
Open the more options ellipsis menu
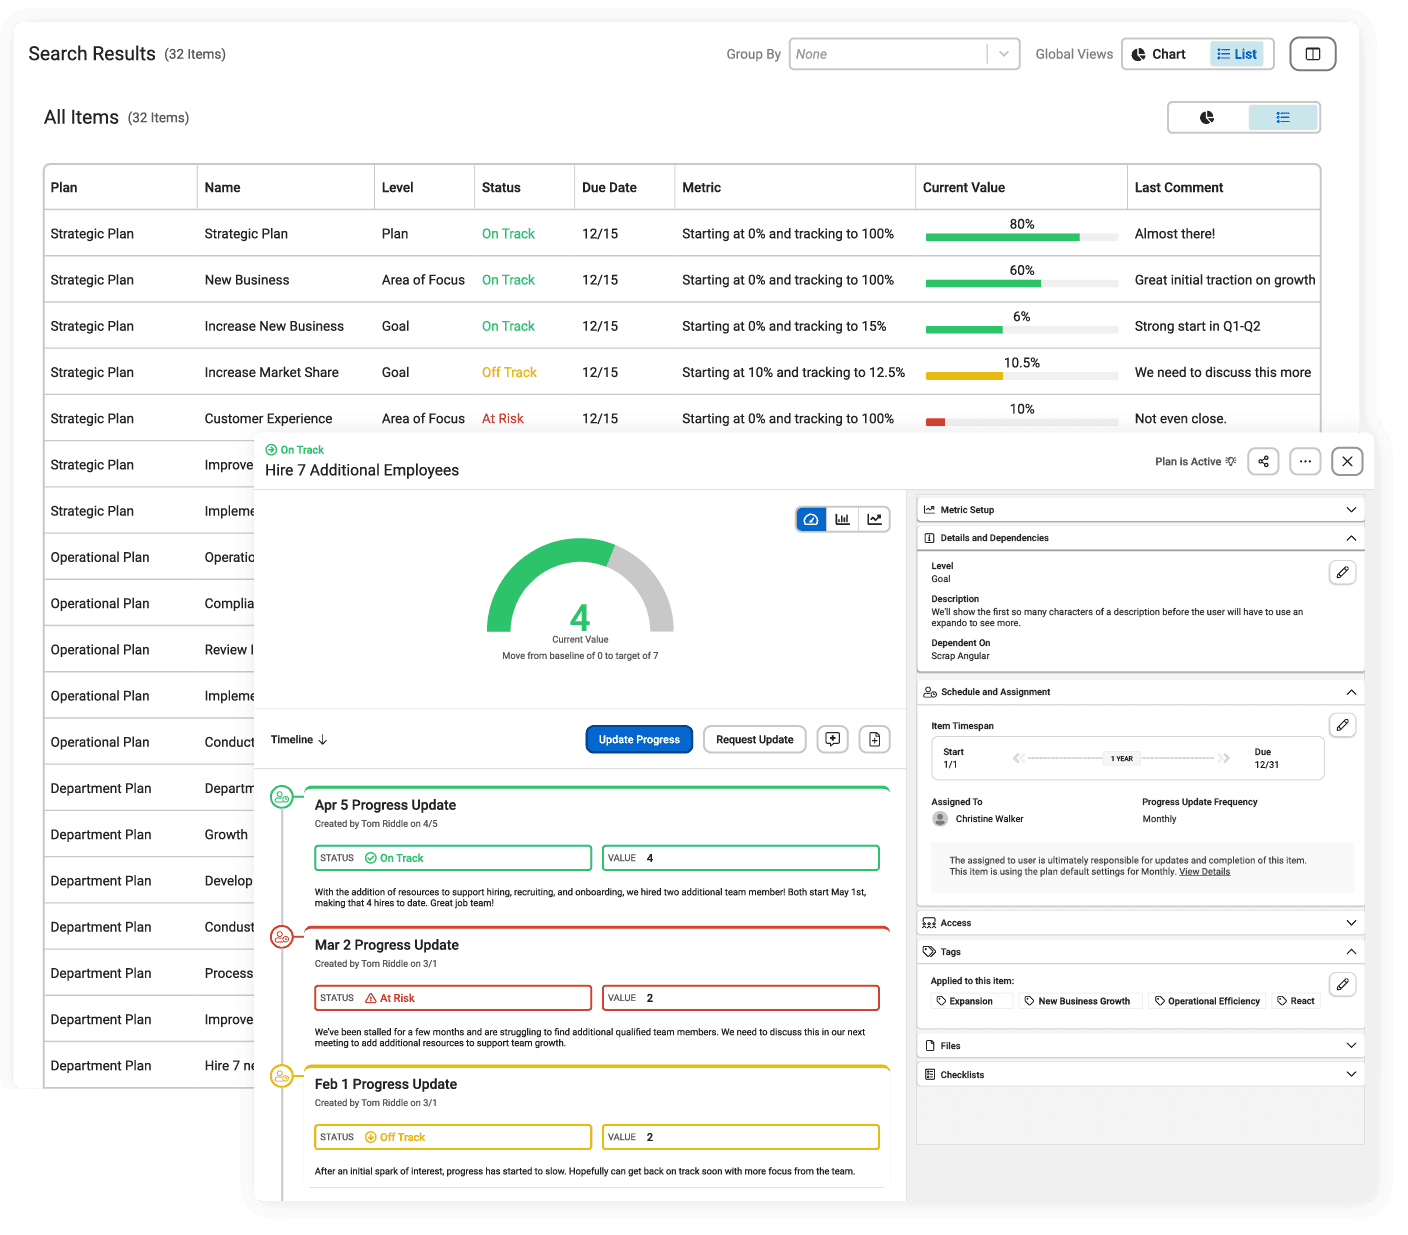click(x=1305, y=461)
